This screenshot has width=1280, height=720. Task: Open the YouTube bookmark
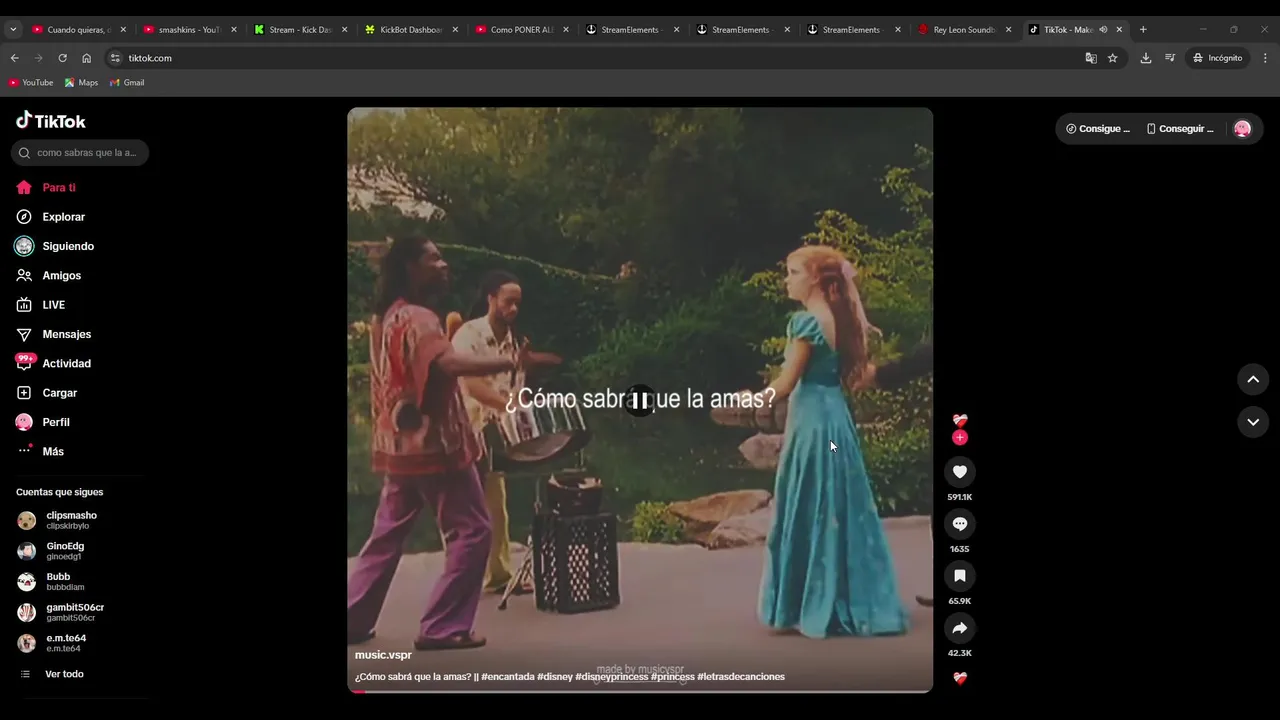pyautogui.click(x=31, y=83)
